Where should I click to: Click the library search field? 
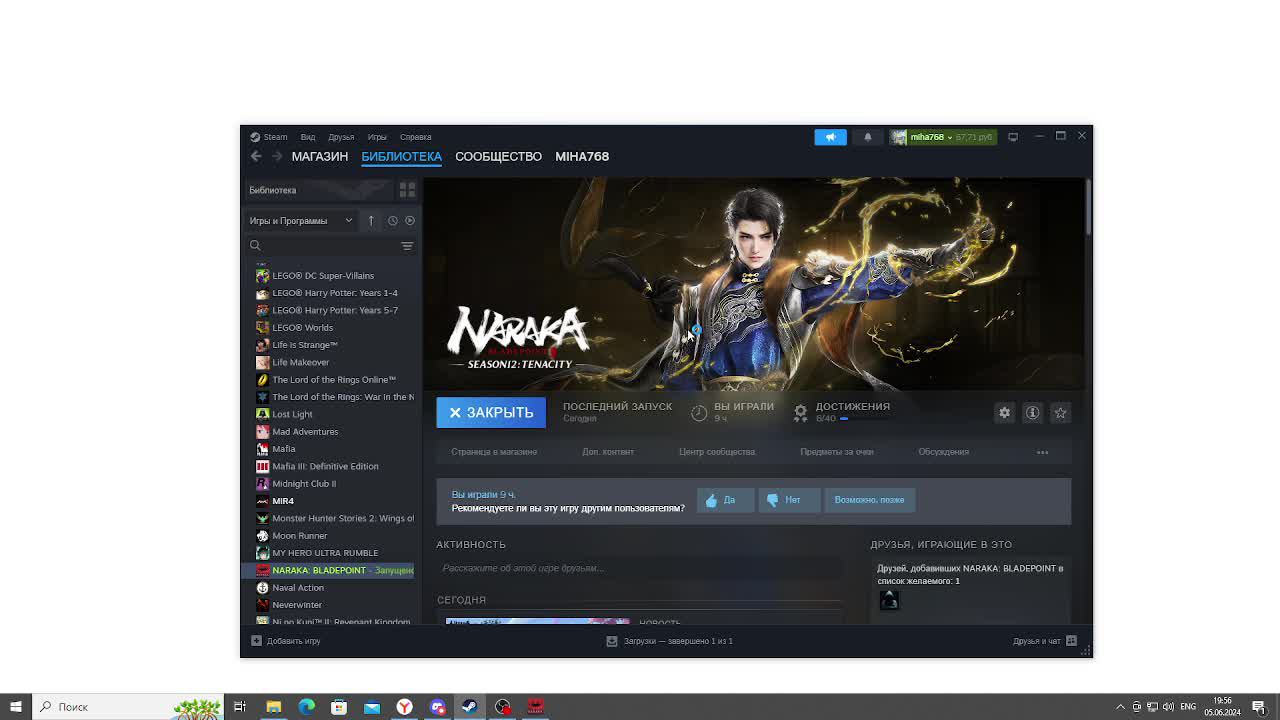pyautogui.click(x=330, y=246)
